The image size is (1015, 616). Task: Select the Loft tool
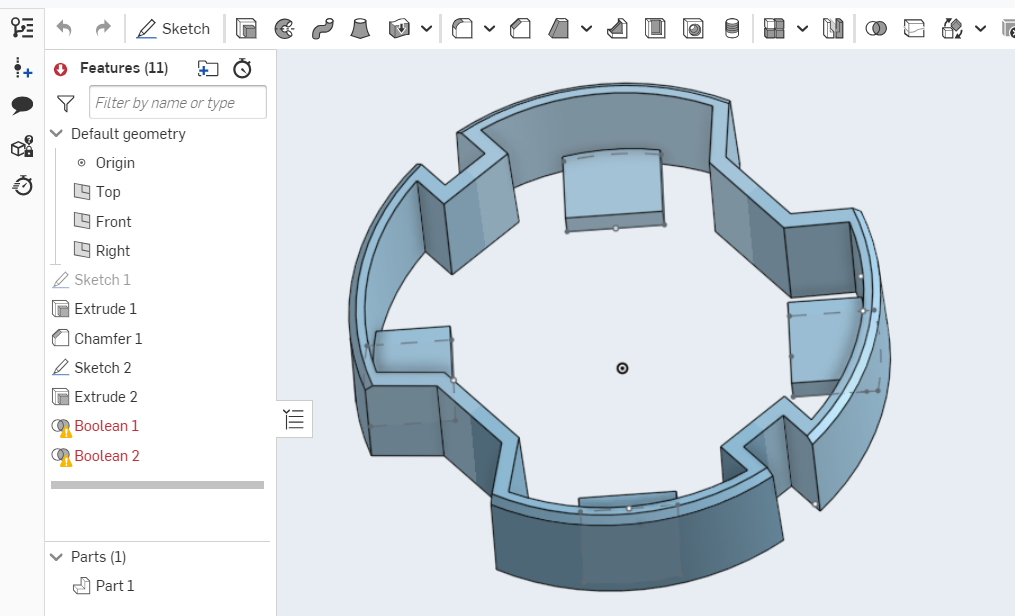(360, 28)
